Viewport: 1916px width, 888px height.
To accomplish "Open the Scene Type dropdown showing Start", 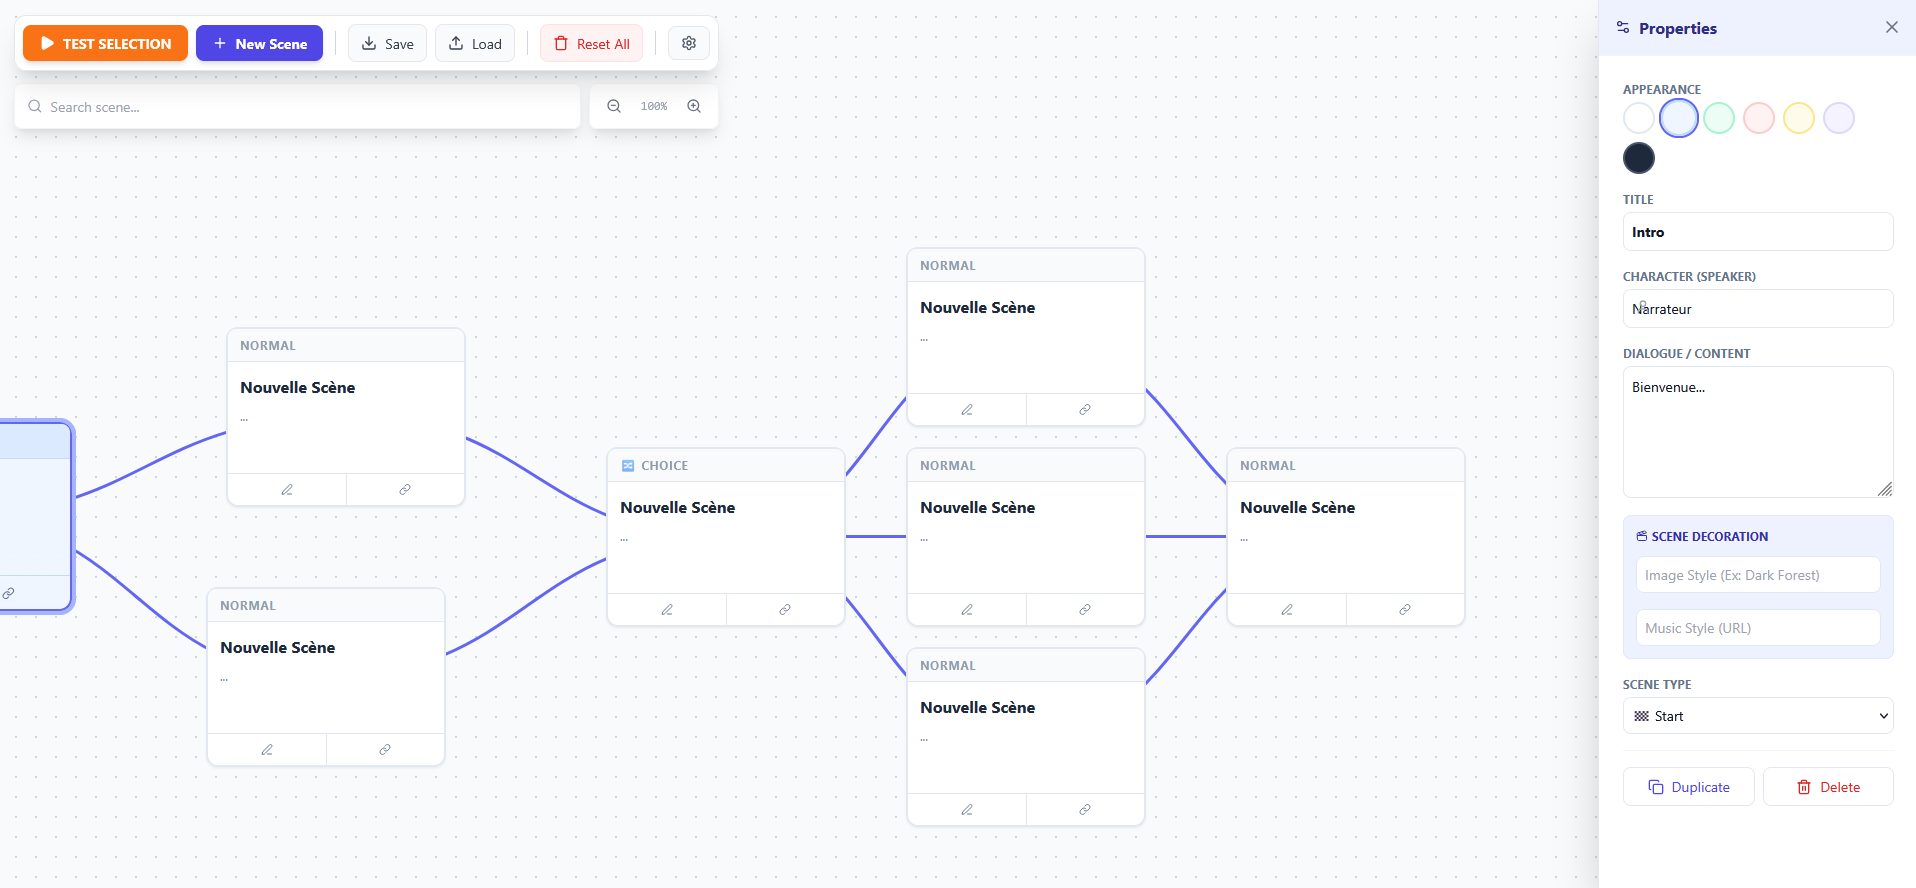I will point(1758,716).
